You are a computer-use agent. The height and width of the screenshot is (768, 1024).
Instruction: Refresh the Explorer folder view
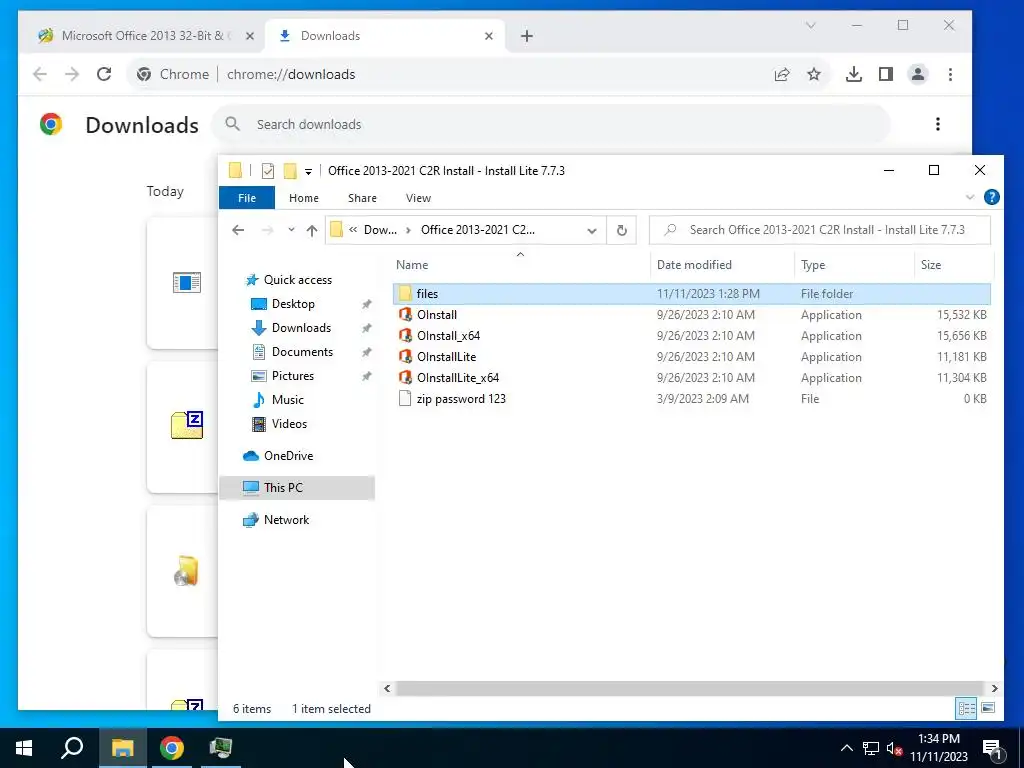pos(622,230)
